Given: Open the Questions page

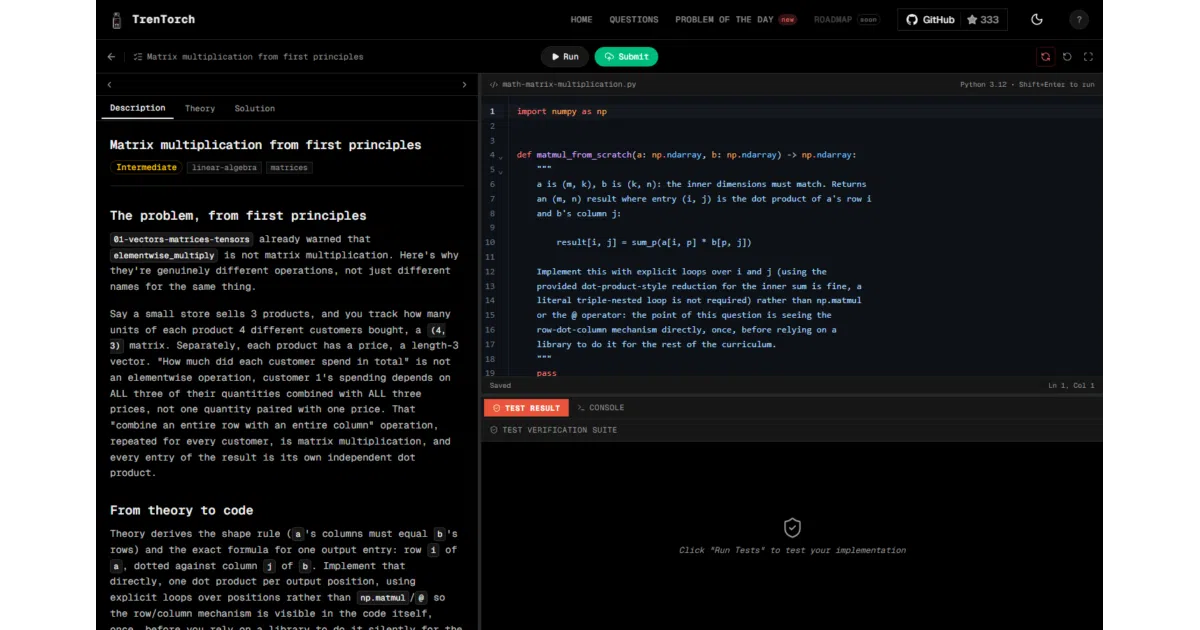Looking at the screenshot, I should pos(634,19).
